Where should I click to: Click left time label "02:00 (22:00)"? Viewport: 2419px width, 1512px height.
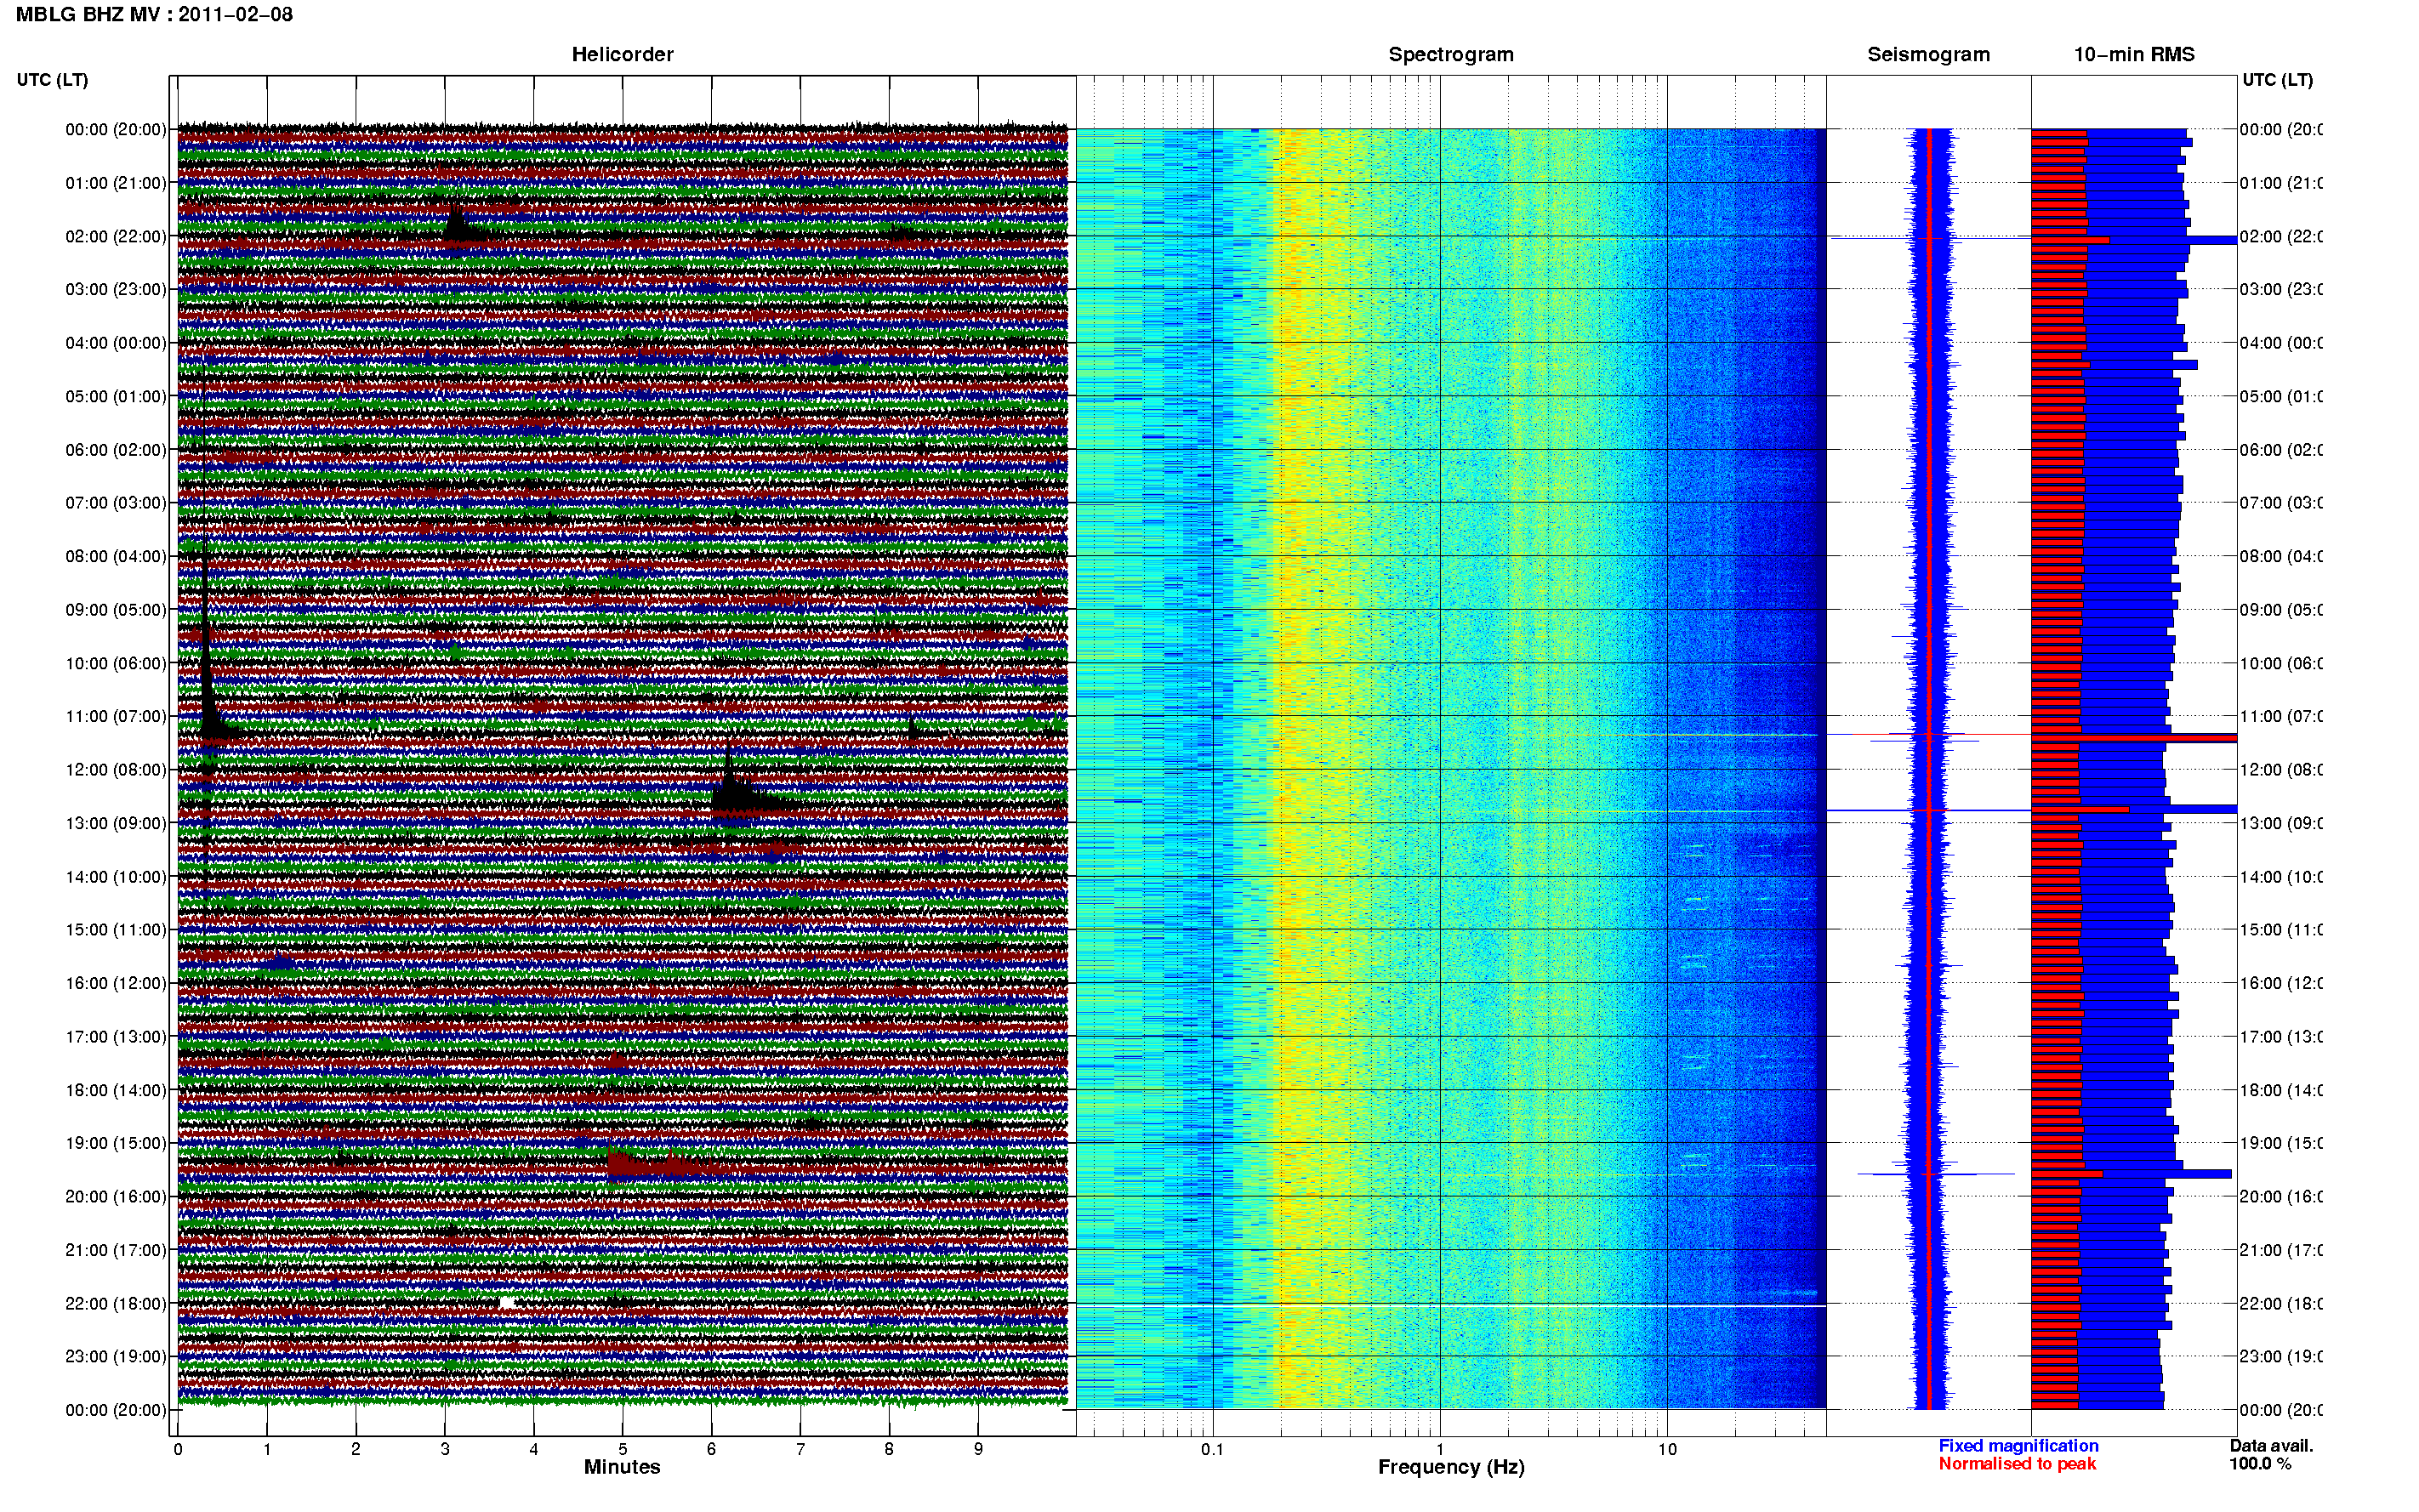coord(116,237)
